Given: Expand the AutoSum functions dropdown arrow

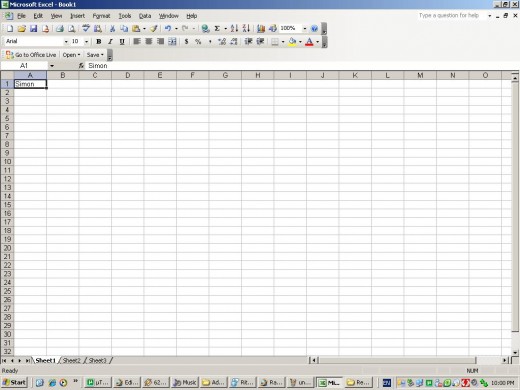Looking at the screenshot, I should pos(226,29).
